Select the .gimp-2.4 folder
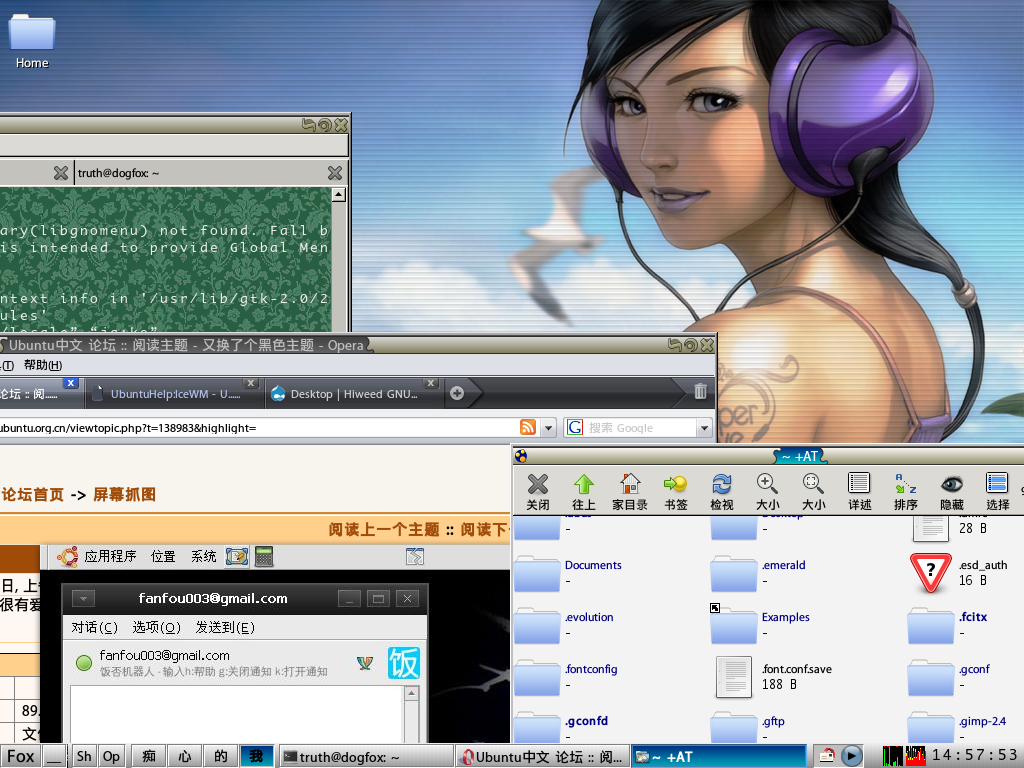 point(931,728)
